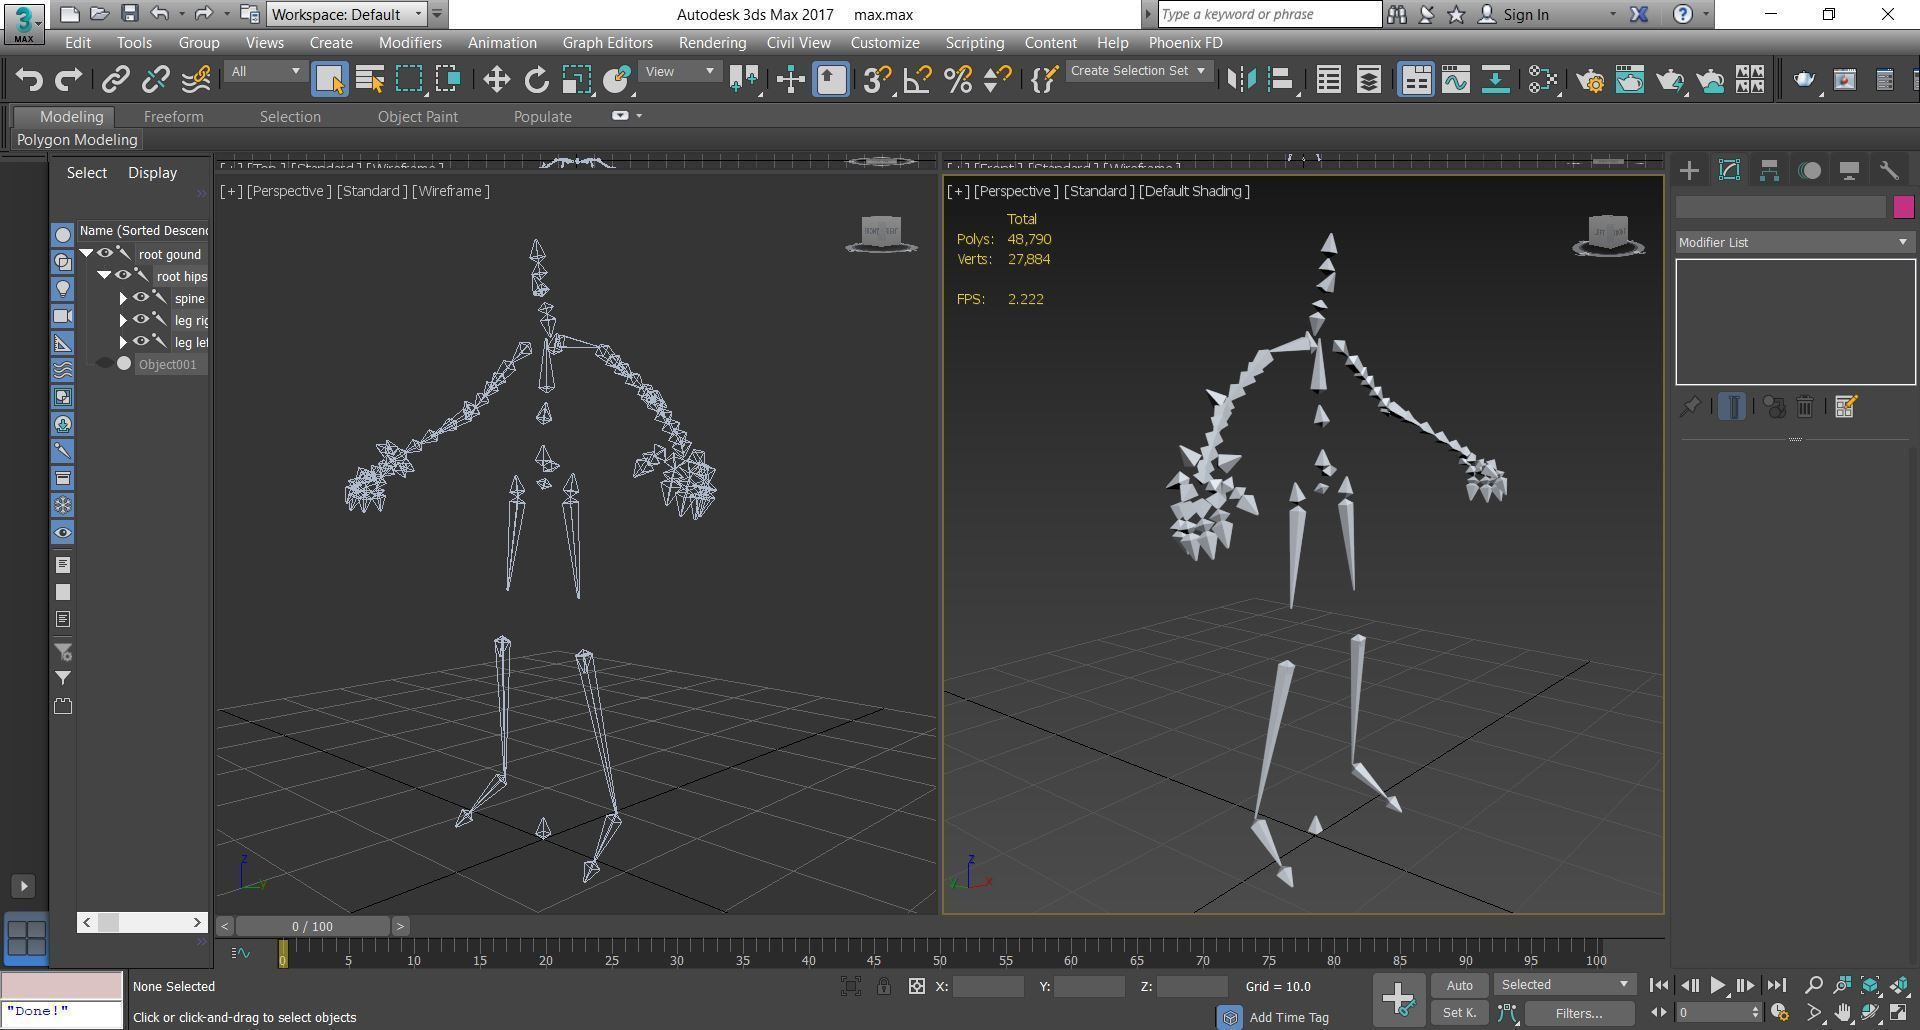Image resolution: width=1920 pixels, height=1030 pixels.
Task: Switch to the Modify panel tab
Action: [1729, 171]
